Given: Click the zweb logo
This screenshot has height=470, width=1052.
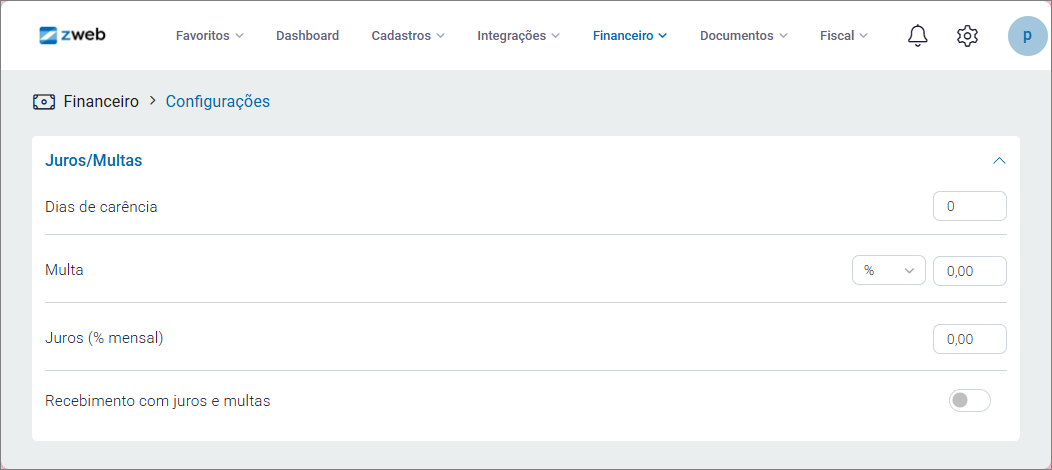Looking at the screenshot, I should coord(72,35).
